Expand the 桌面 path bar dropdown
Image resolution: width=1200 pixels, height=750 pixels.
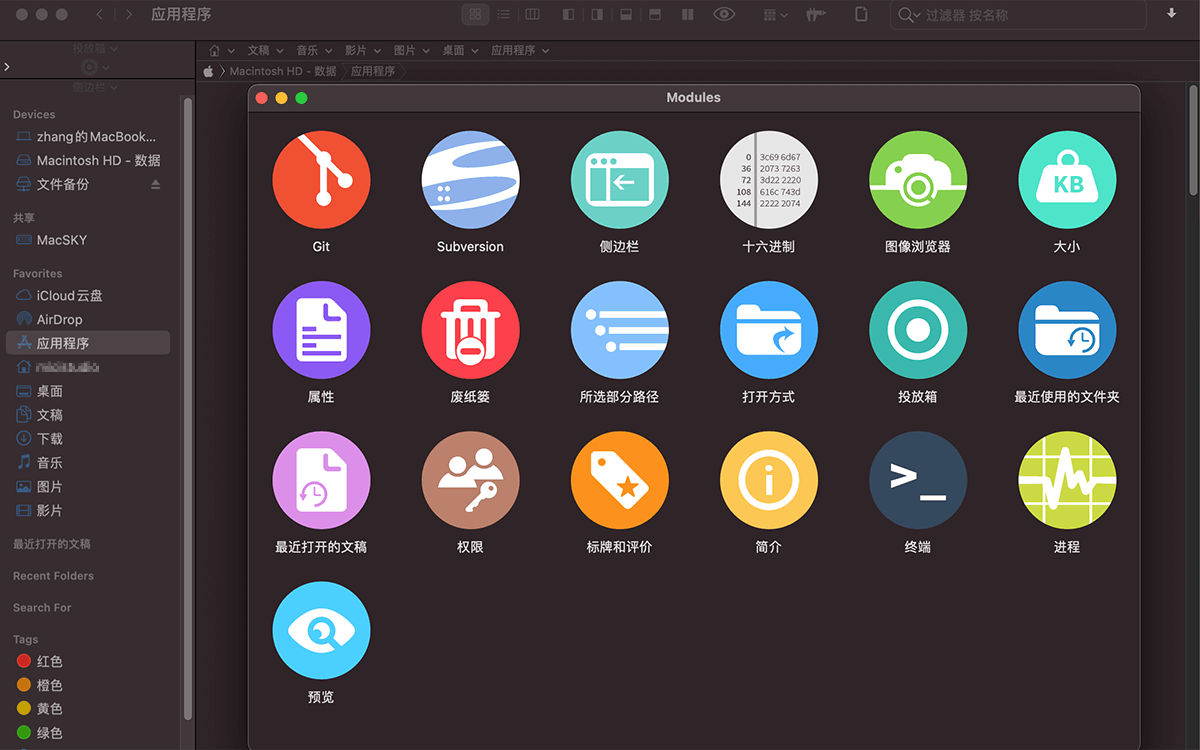coord(478,51)
